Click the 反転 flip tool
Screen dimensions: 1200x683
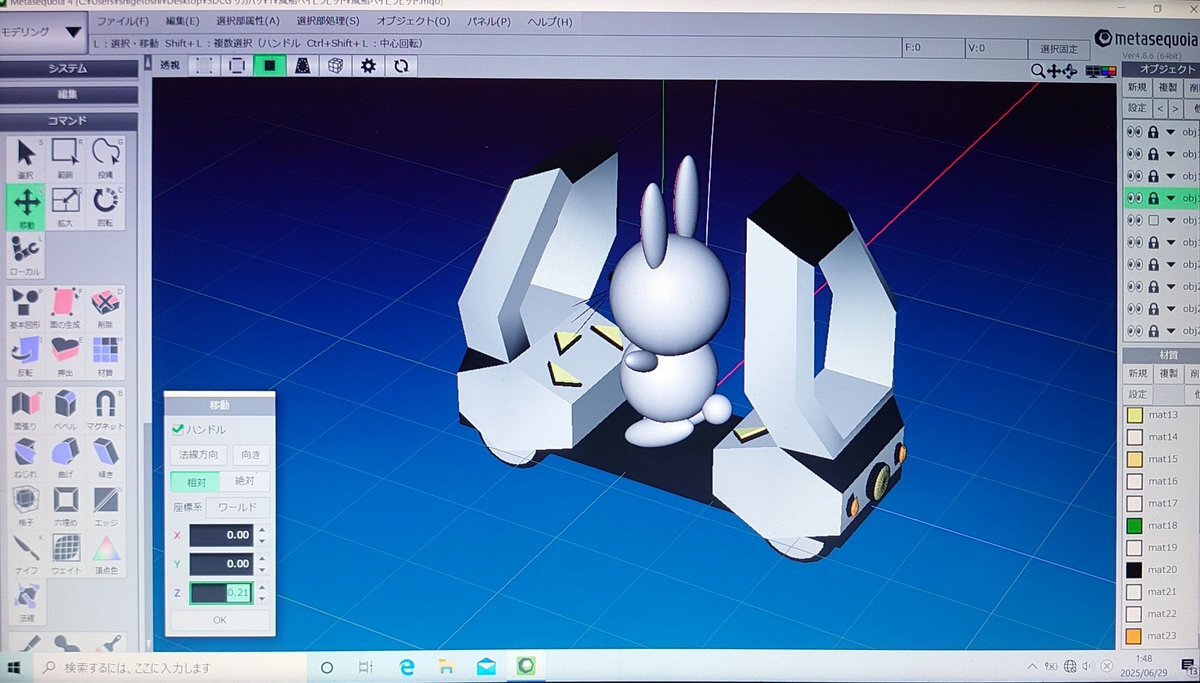click(x=26, y=356)
